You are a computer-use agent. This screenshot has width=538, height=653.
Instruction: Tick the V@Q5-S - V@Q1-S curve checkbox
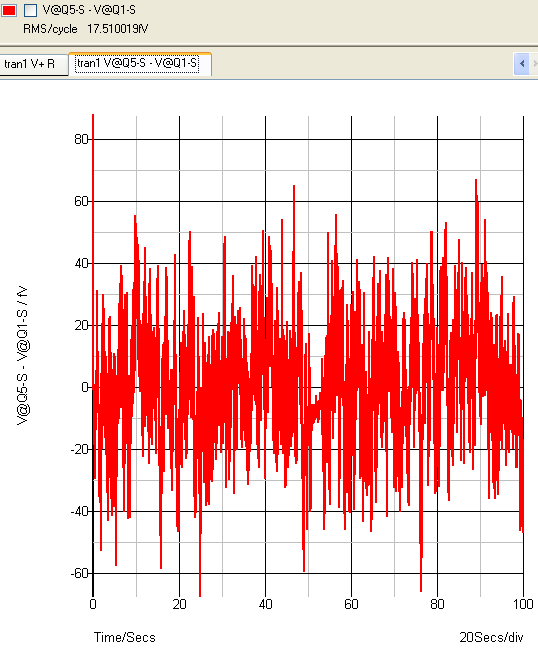pos(30,10)
